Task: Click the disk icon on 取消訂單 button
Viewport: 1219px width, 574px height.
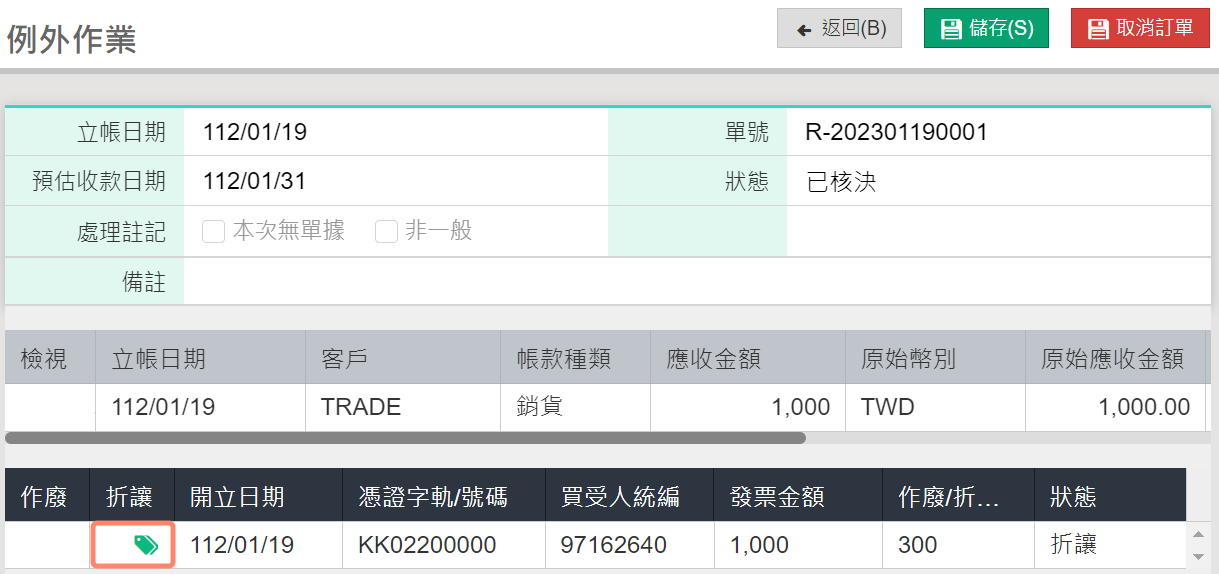Action: [x=1098, y=29]
